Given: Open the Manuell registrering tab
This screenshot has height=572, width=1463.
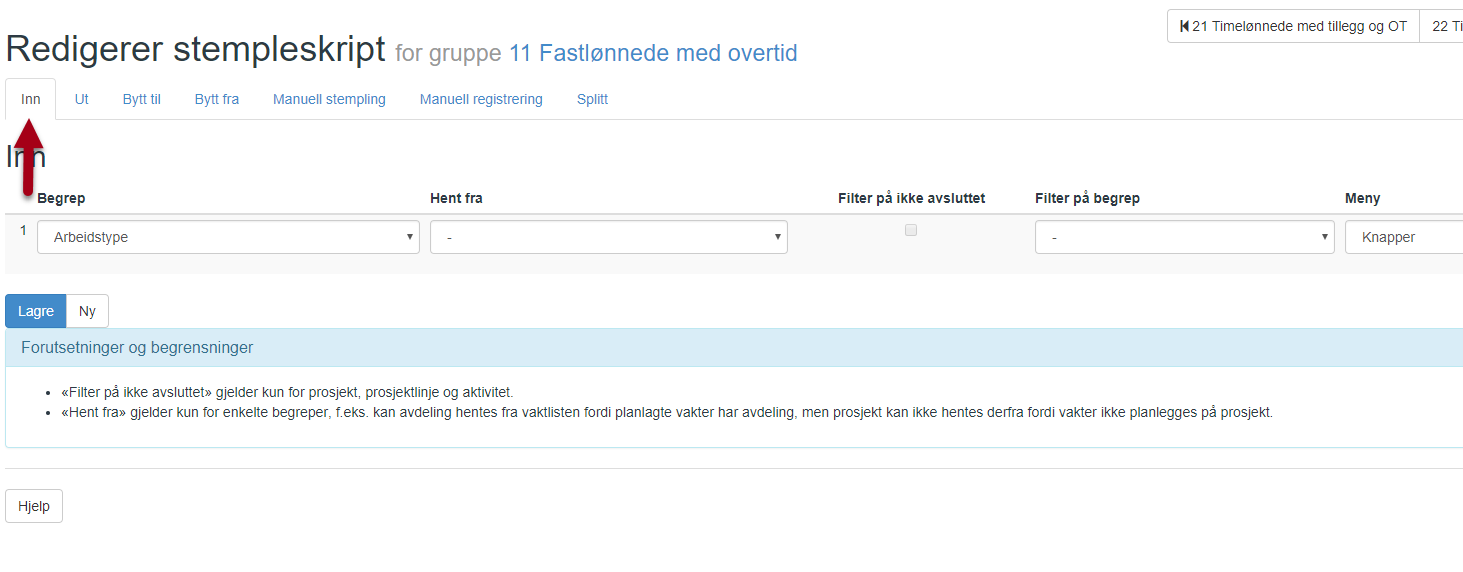Looking at the screenshot, I should (x=481, y=99).
